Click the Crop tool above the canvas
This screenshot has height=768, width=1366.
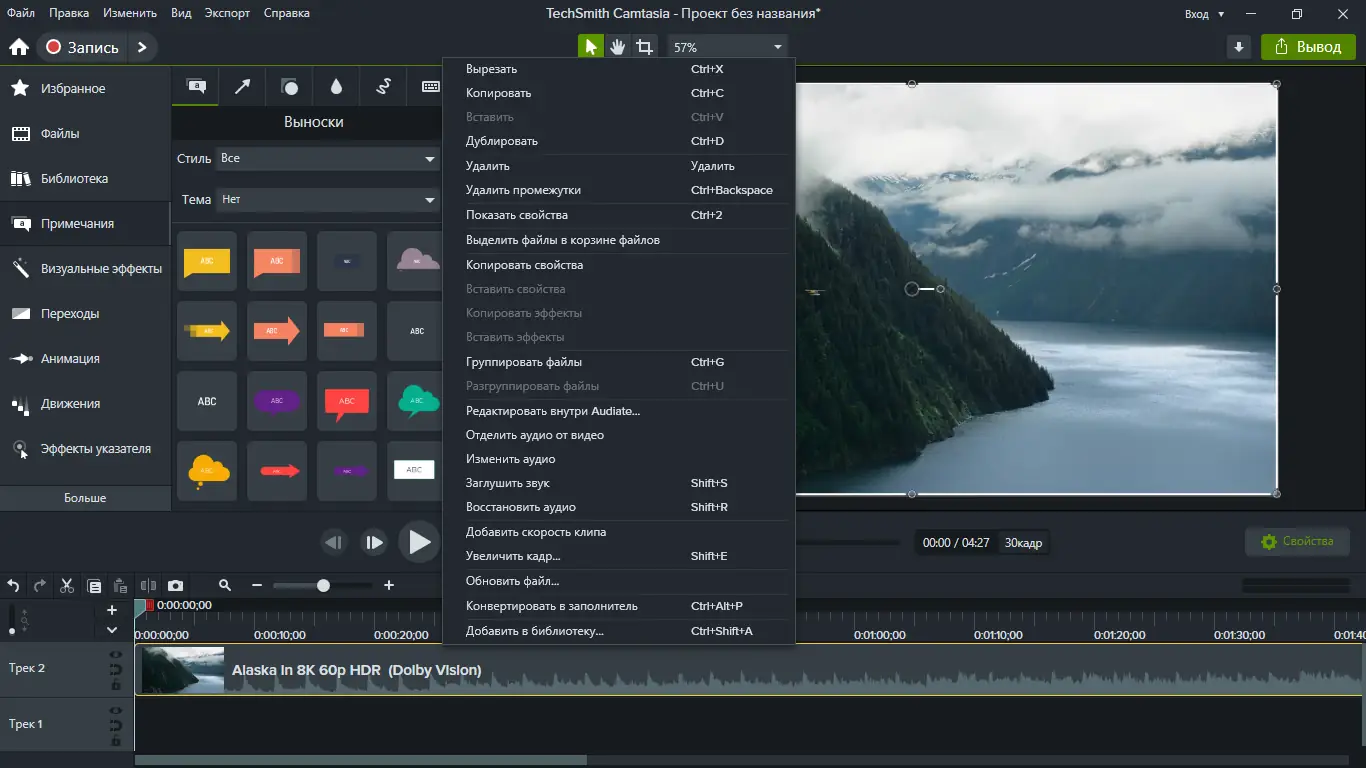coord(645,46)
